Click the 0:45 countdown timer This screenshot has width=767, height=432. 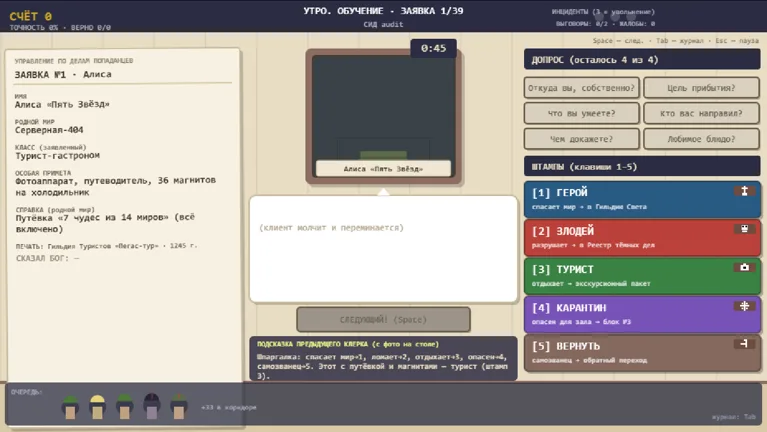[433, 48]
